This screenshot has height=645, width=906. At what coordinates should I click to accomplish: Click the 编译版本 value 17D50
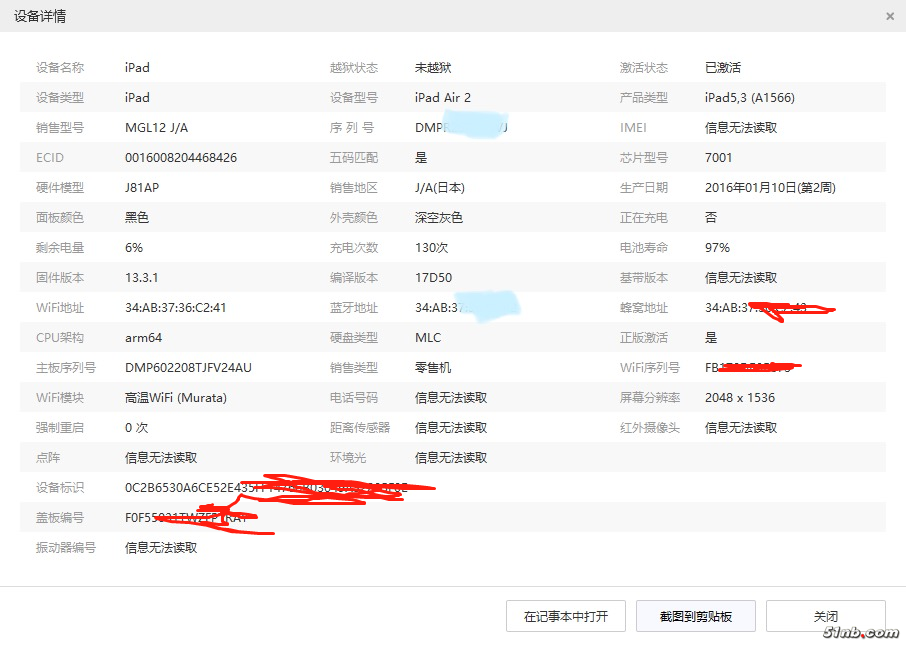433,278
